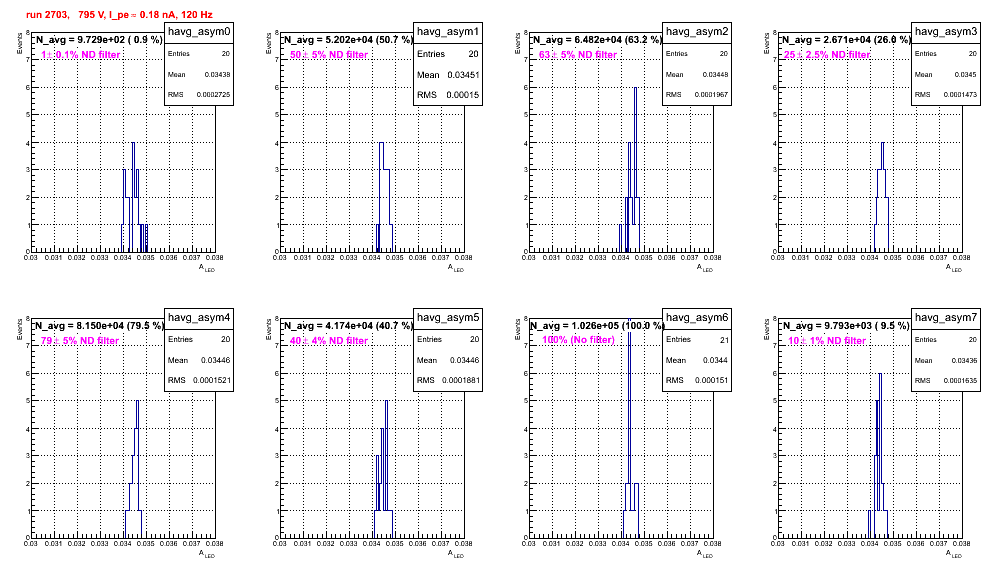
Task: Click Mean value 0.03438 in havg_asym0 box
Action: coord(217,74)
